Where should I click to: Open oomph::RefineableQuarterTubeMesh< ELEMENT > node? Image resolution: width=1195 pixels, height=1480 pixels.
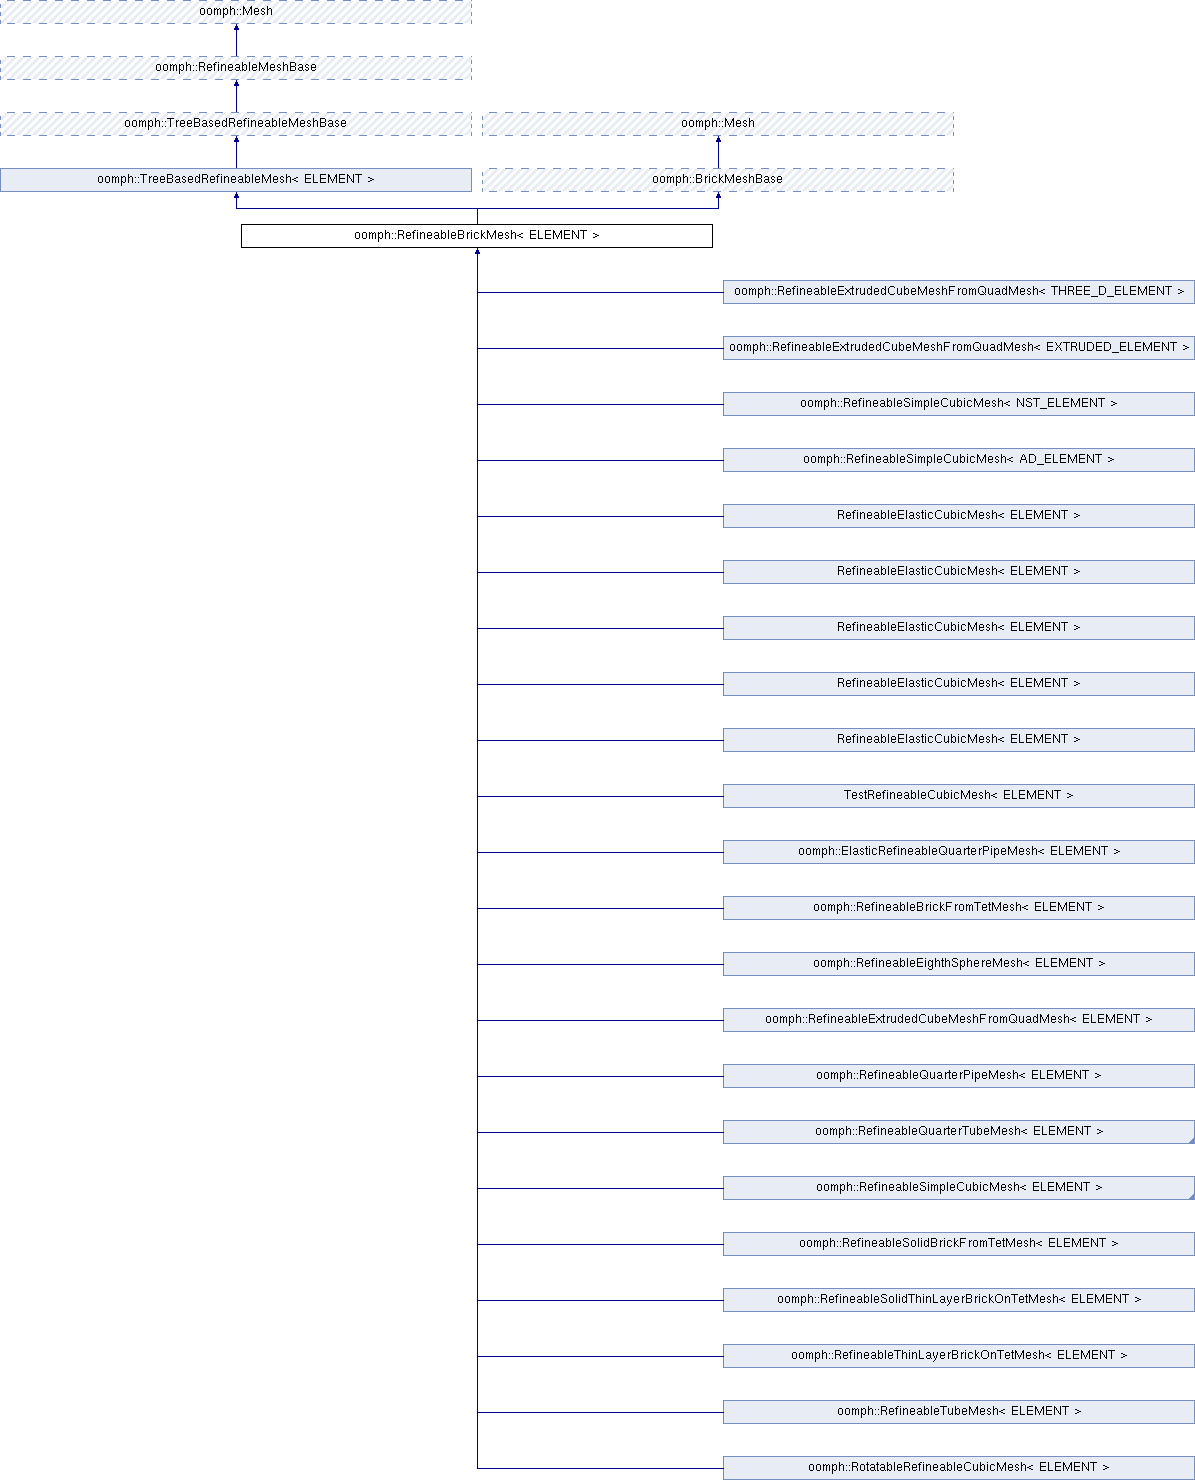coord(958,1131)
